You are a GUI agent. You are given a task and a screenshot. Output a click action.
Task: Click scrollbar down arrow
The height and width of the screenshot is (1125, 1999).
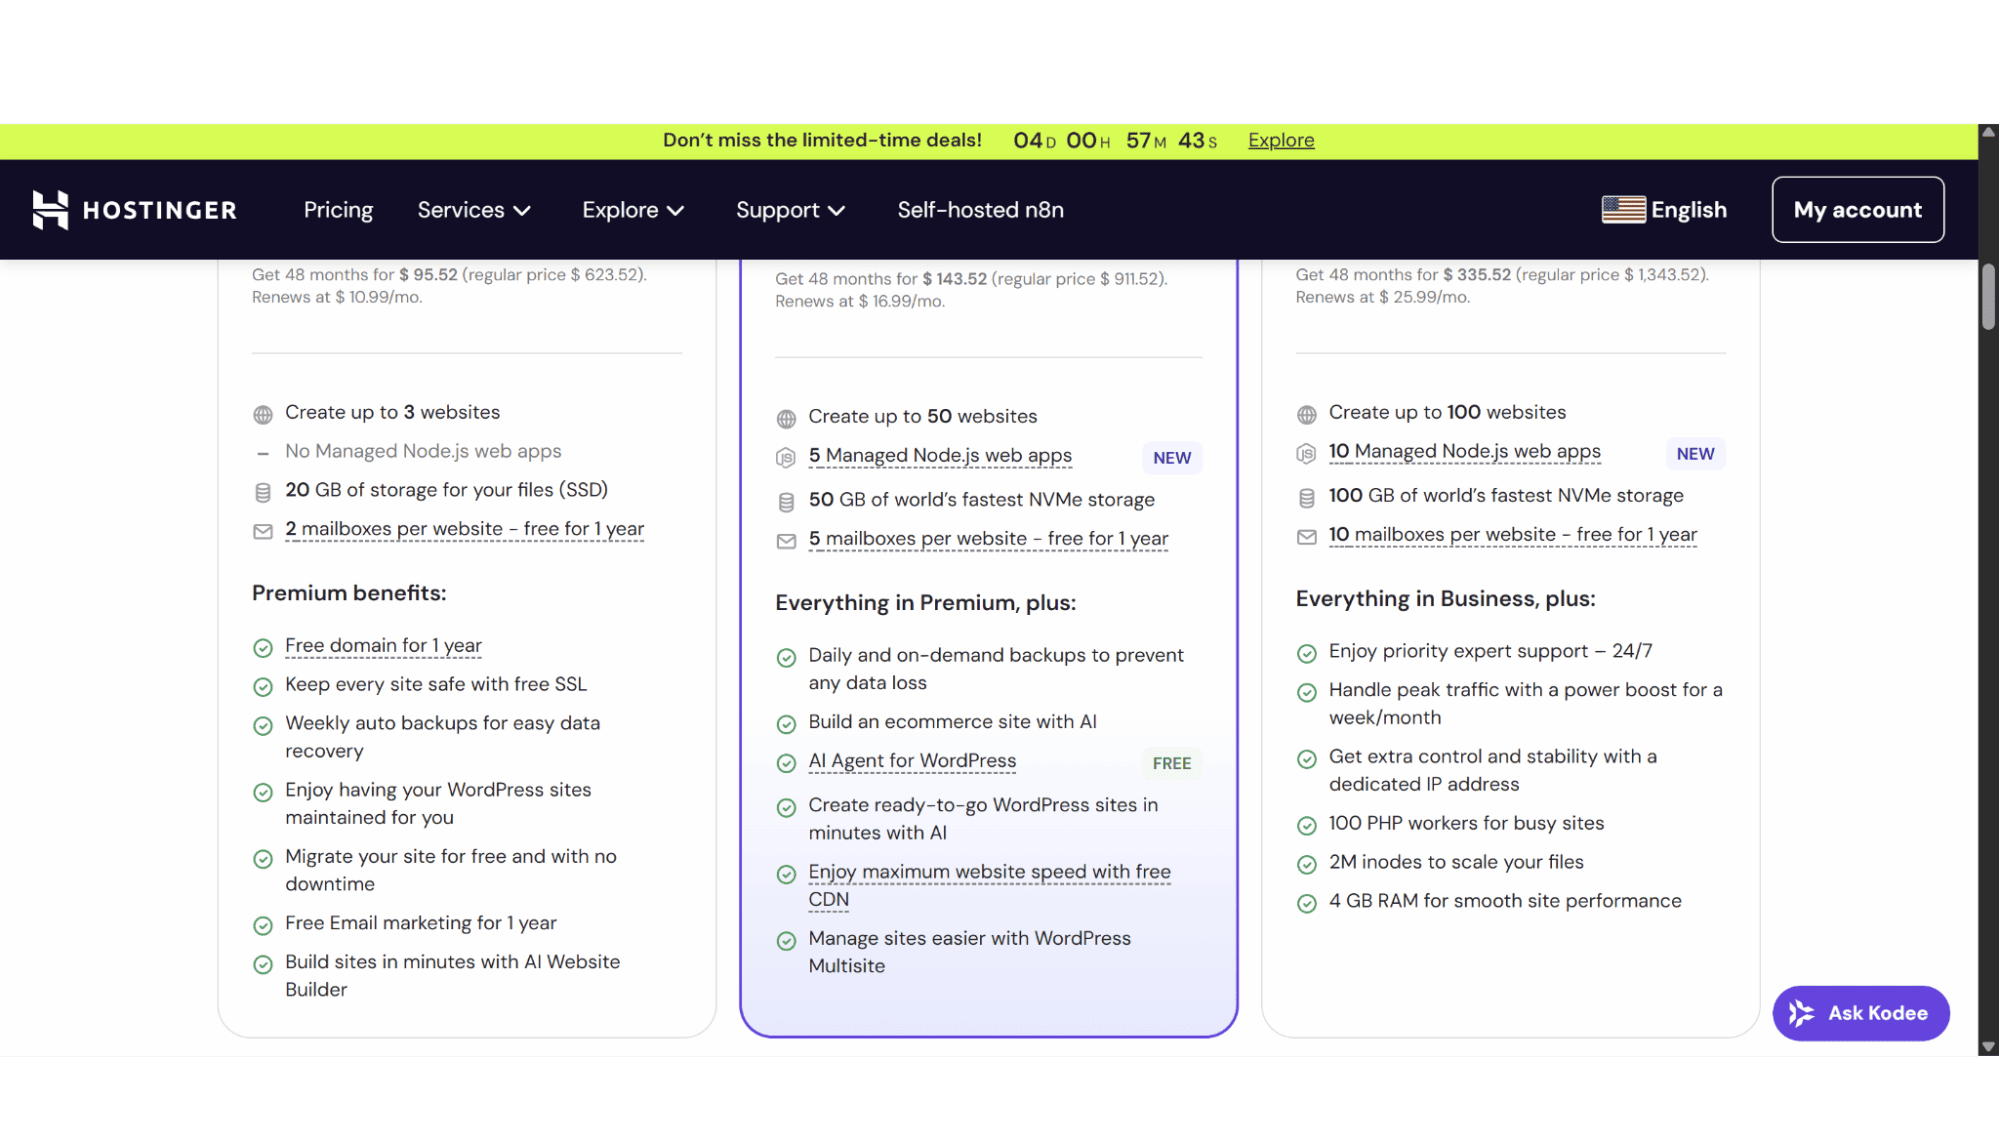(x=1988, y=1047)
